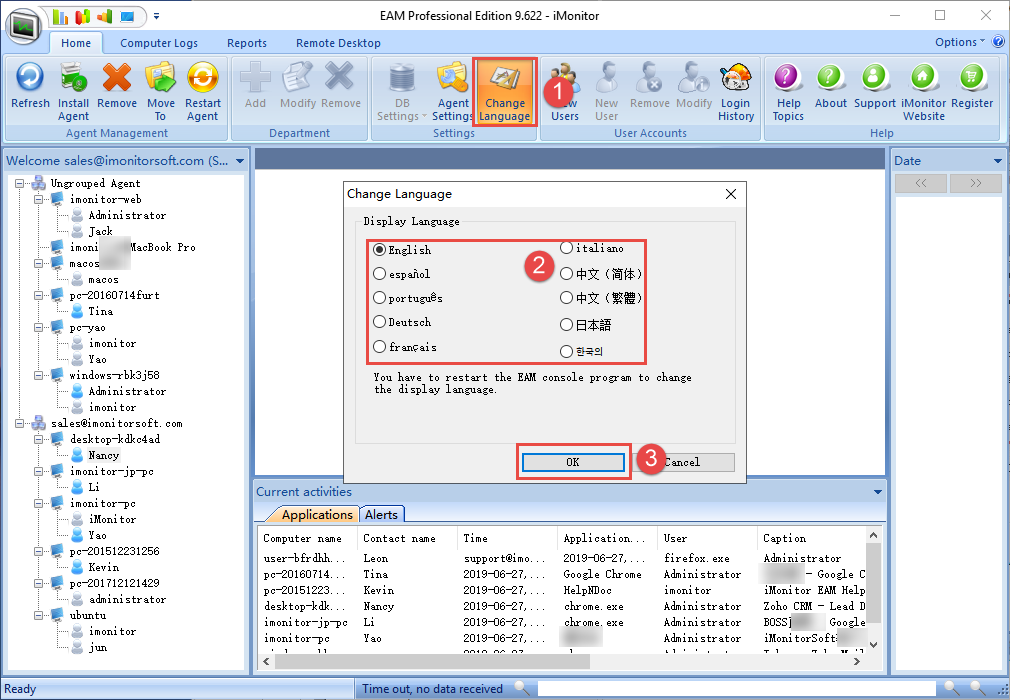Switch to the Applications tab
Viewport: 1010px width, 700px height.
[317, 515]
